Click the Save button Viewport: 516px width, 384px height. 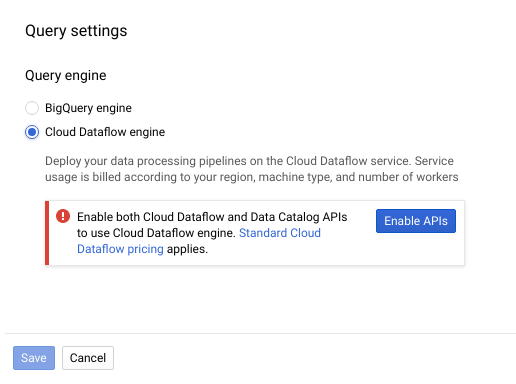coord(34,358)
